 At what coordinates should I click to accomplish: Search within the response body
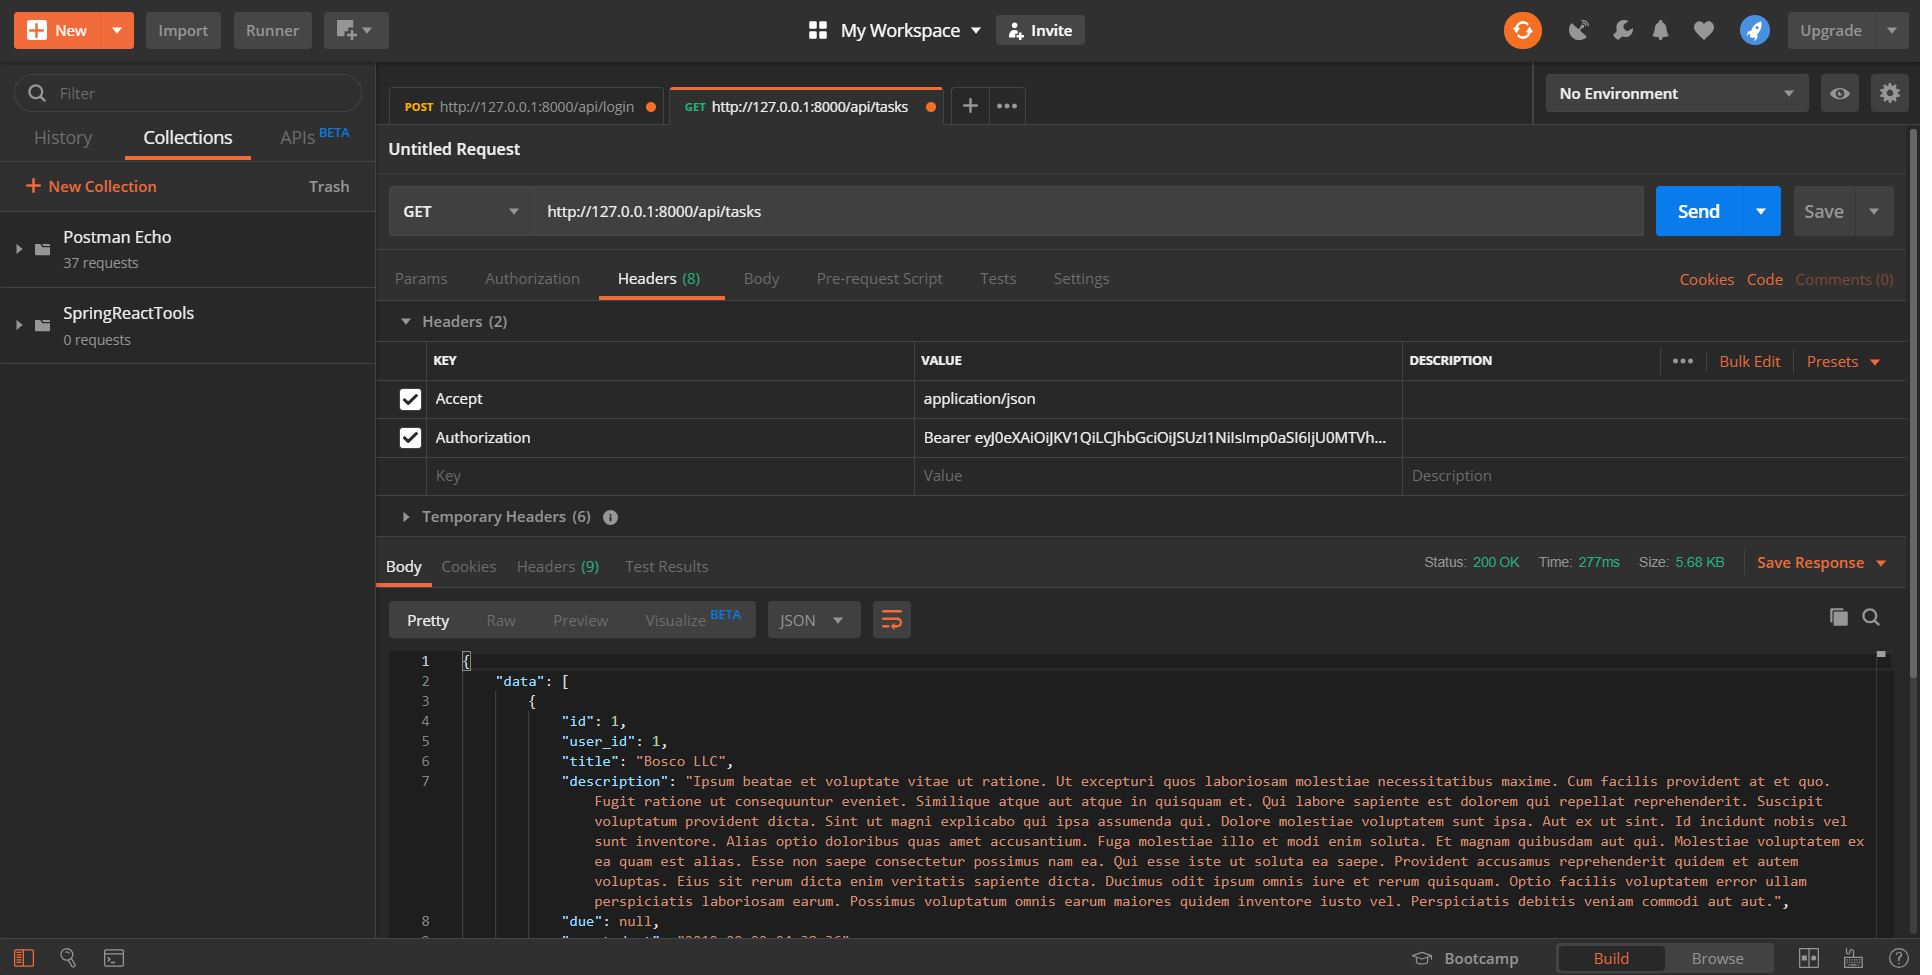tap(1871, 617)
